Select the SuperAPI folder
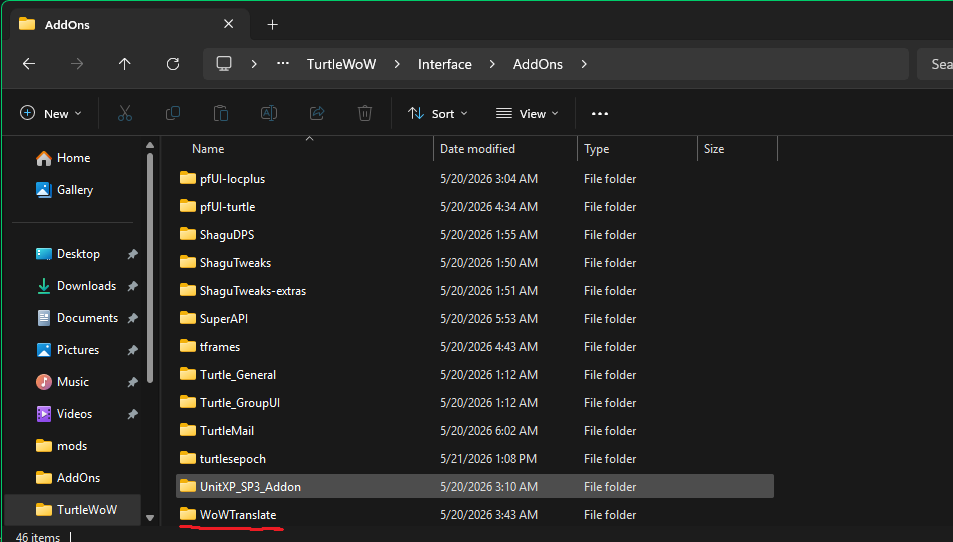953x542 pixels. 475,318
